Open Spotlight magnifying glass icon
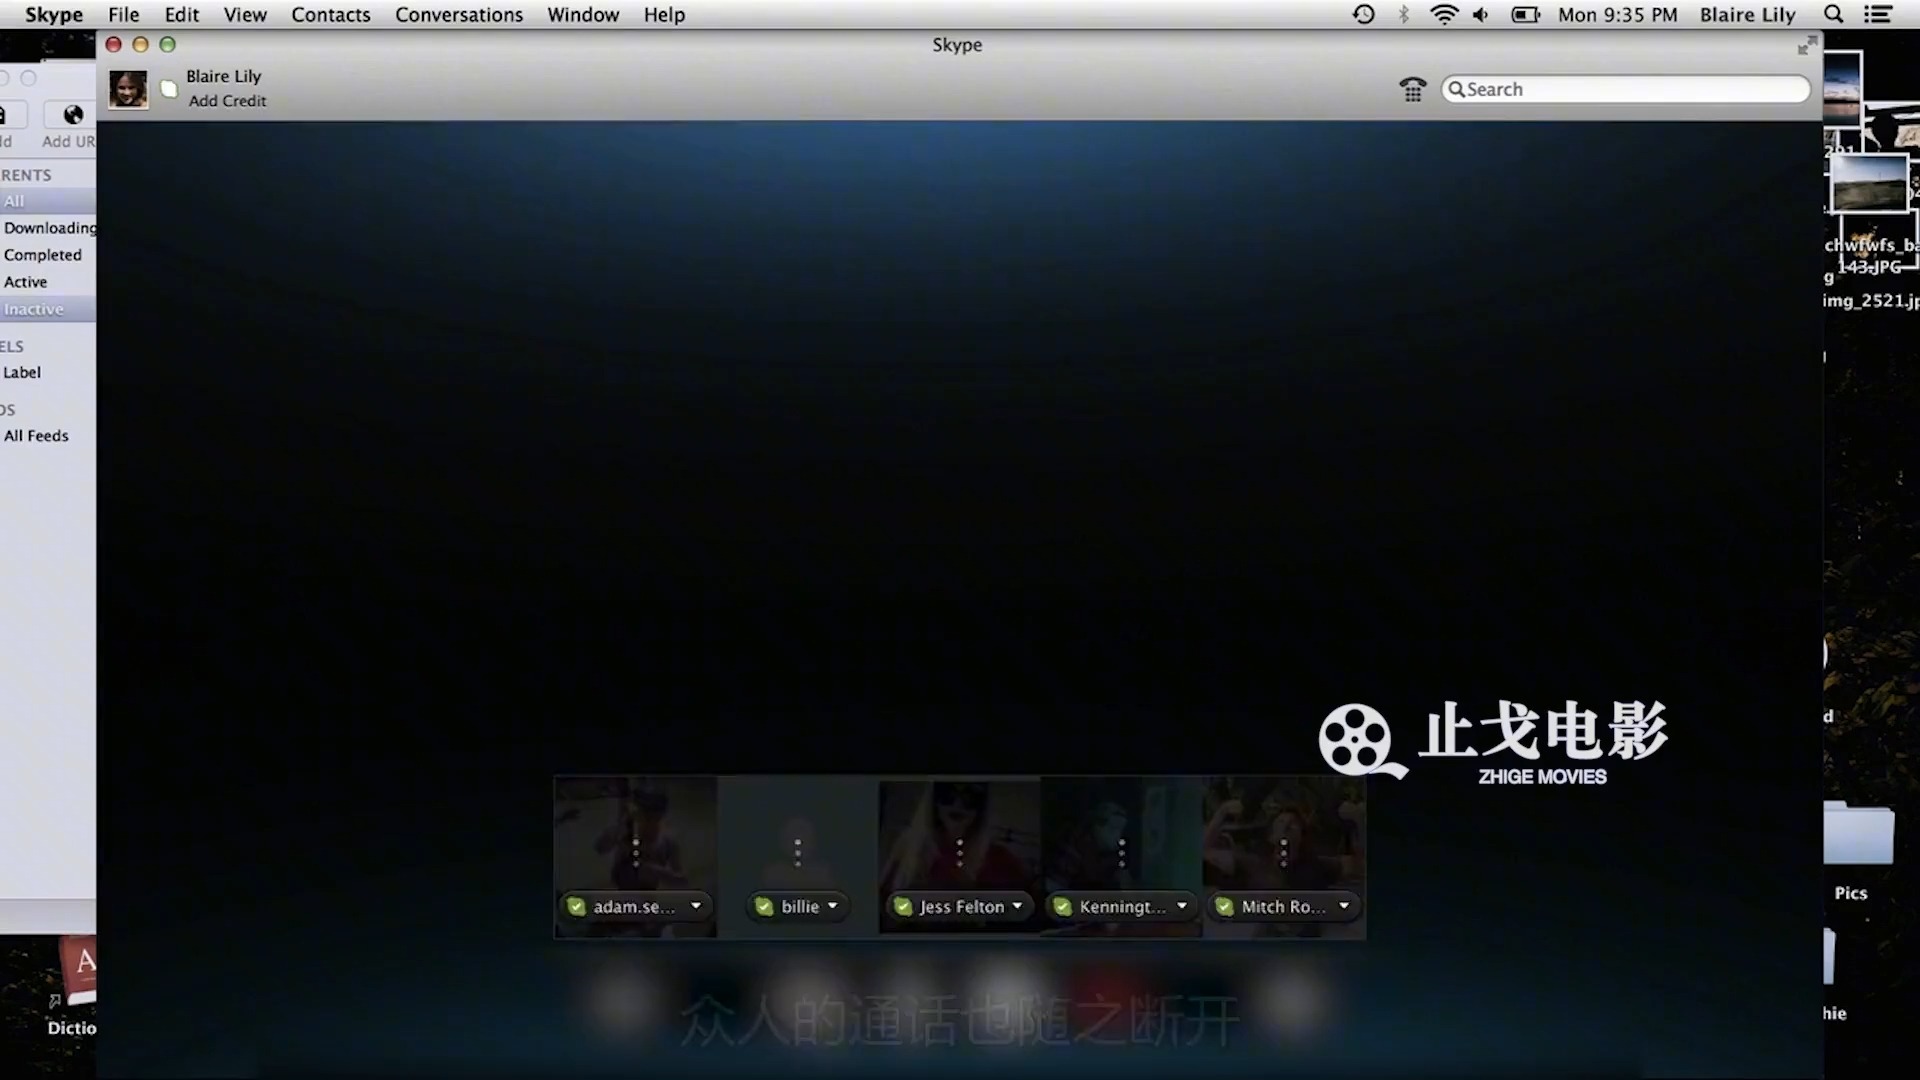Viewport: 1920px width, 1080px height. 1833,15
